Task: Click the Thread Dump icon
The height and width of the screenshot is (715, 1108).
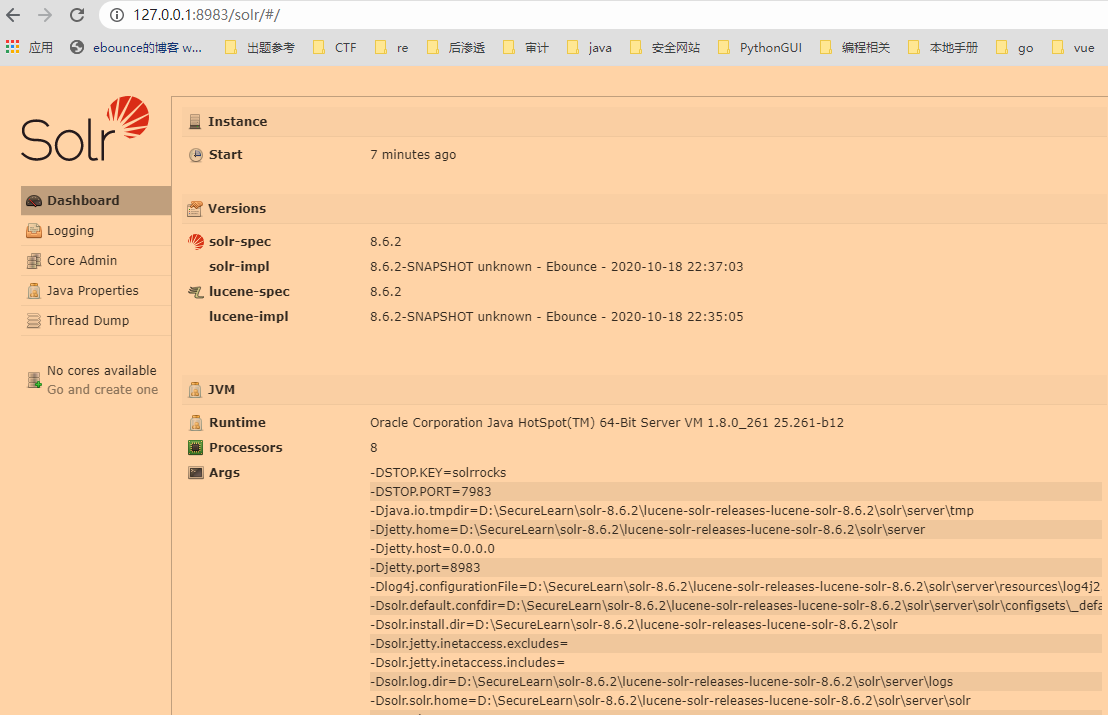Action: click(34, 321)
